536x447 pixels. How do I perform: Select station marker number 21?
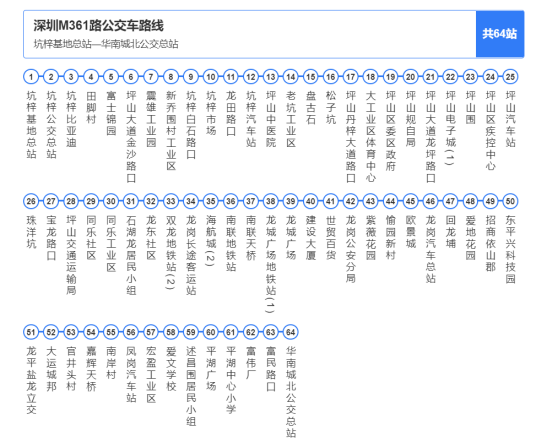[x=430, y=77]
